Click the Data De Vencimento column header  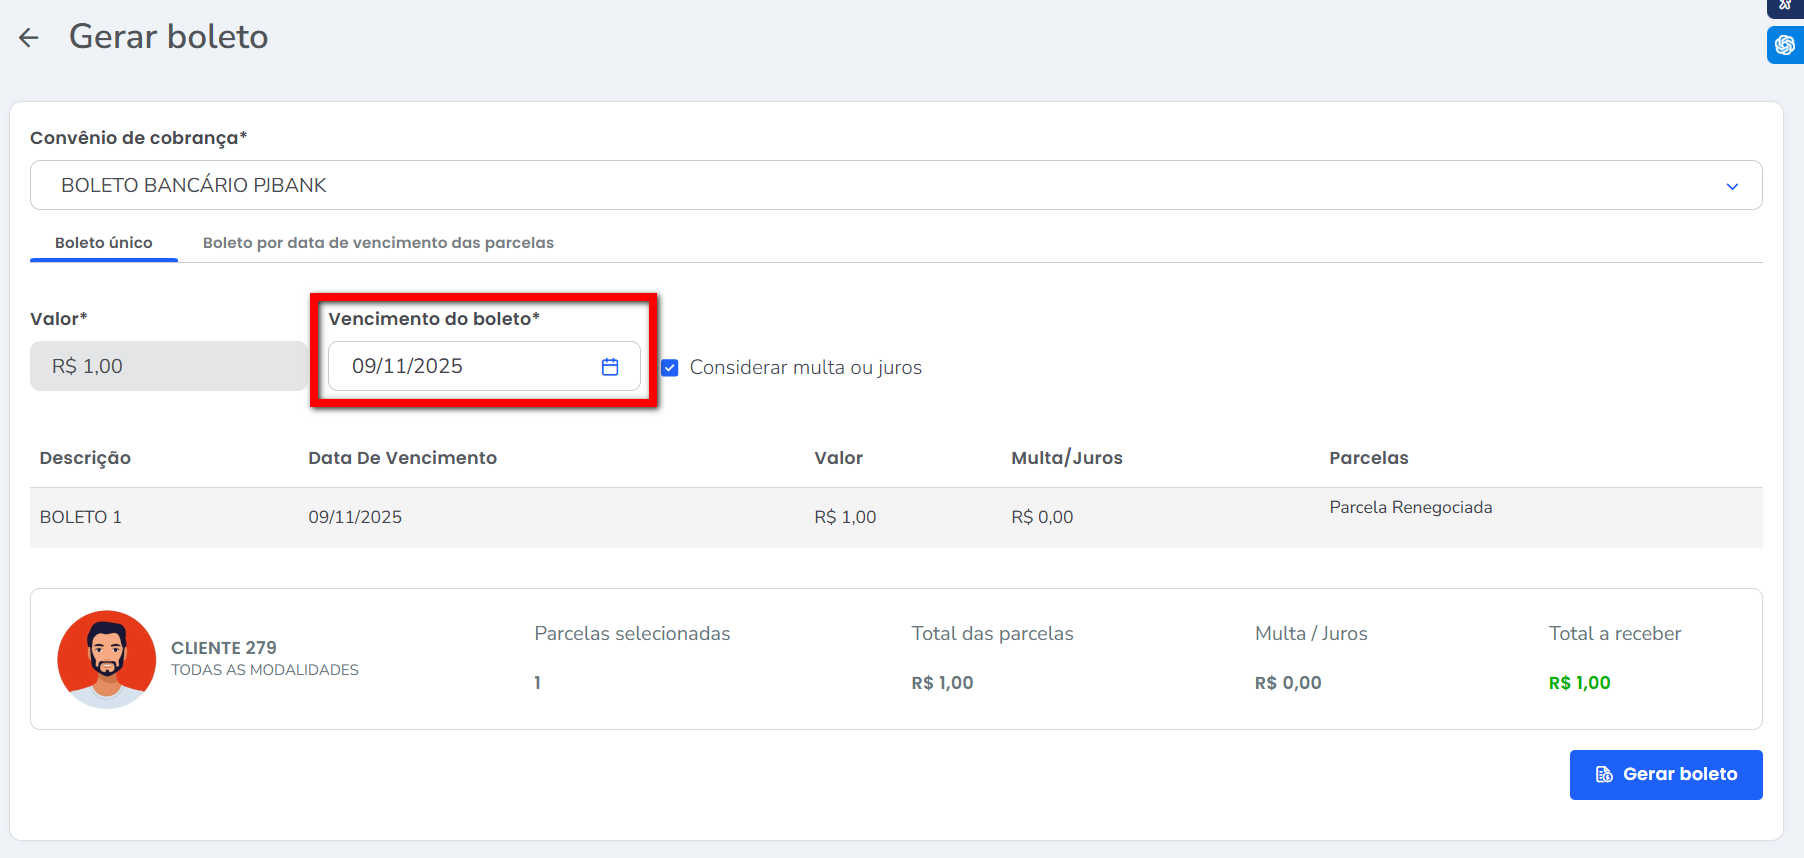[x=402, y=458]
